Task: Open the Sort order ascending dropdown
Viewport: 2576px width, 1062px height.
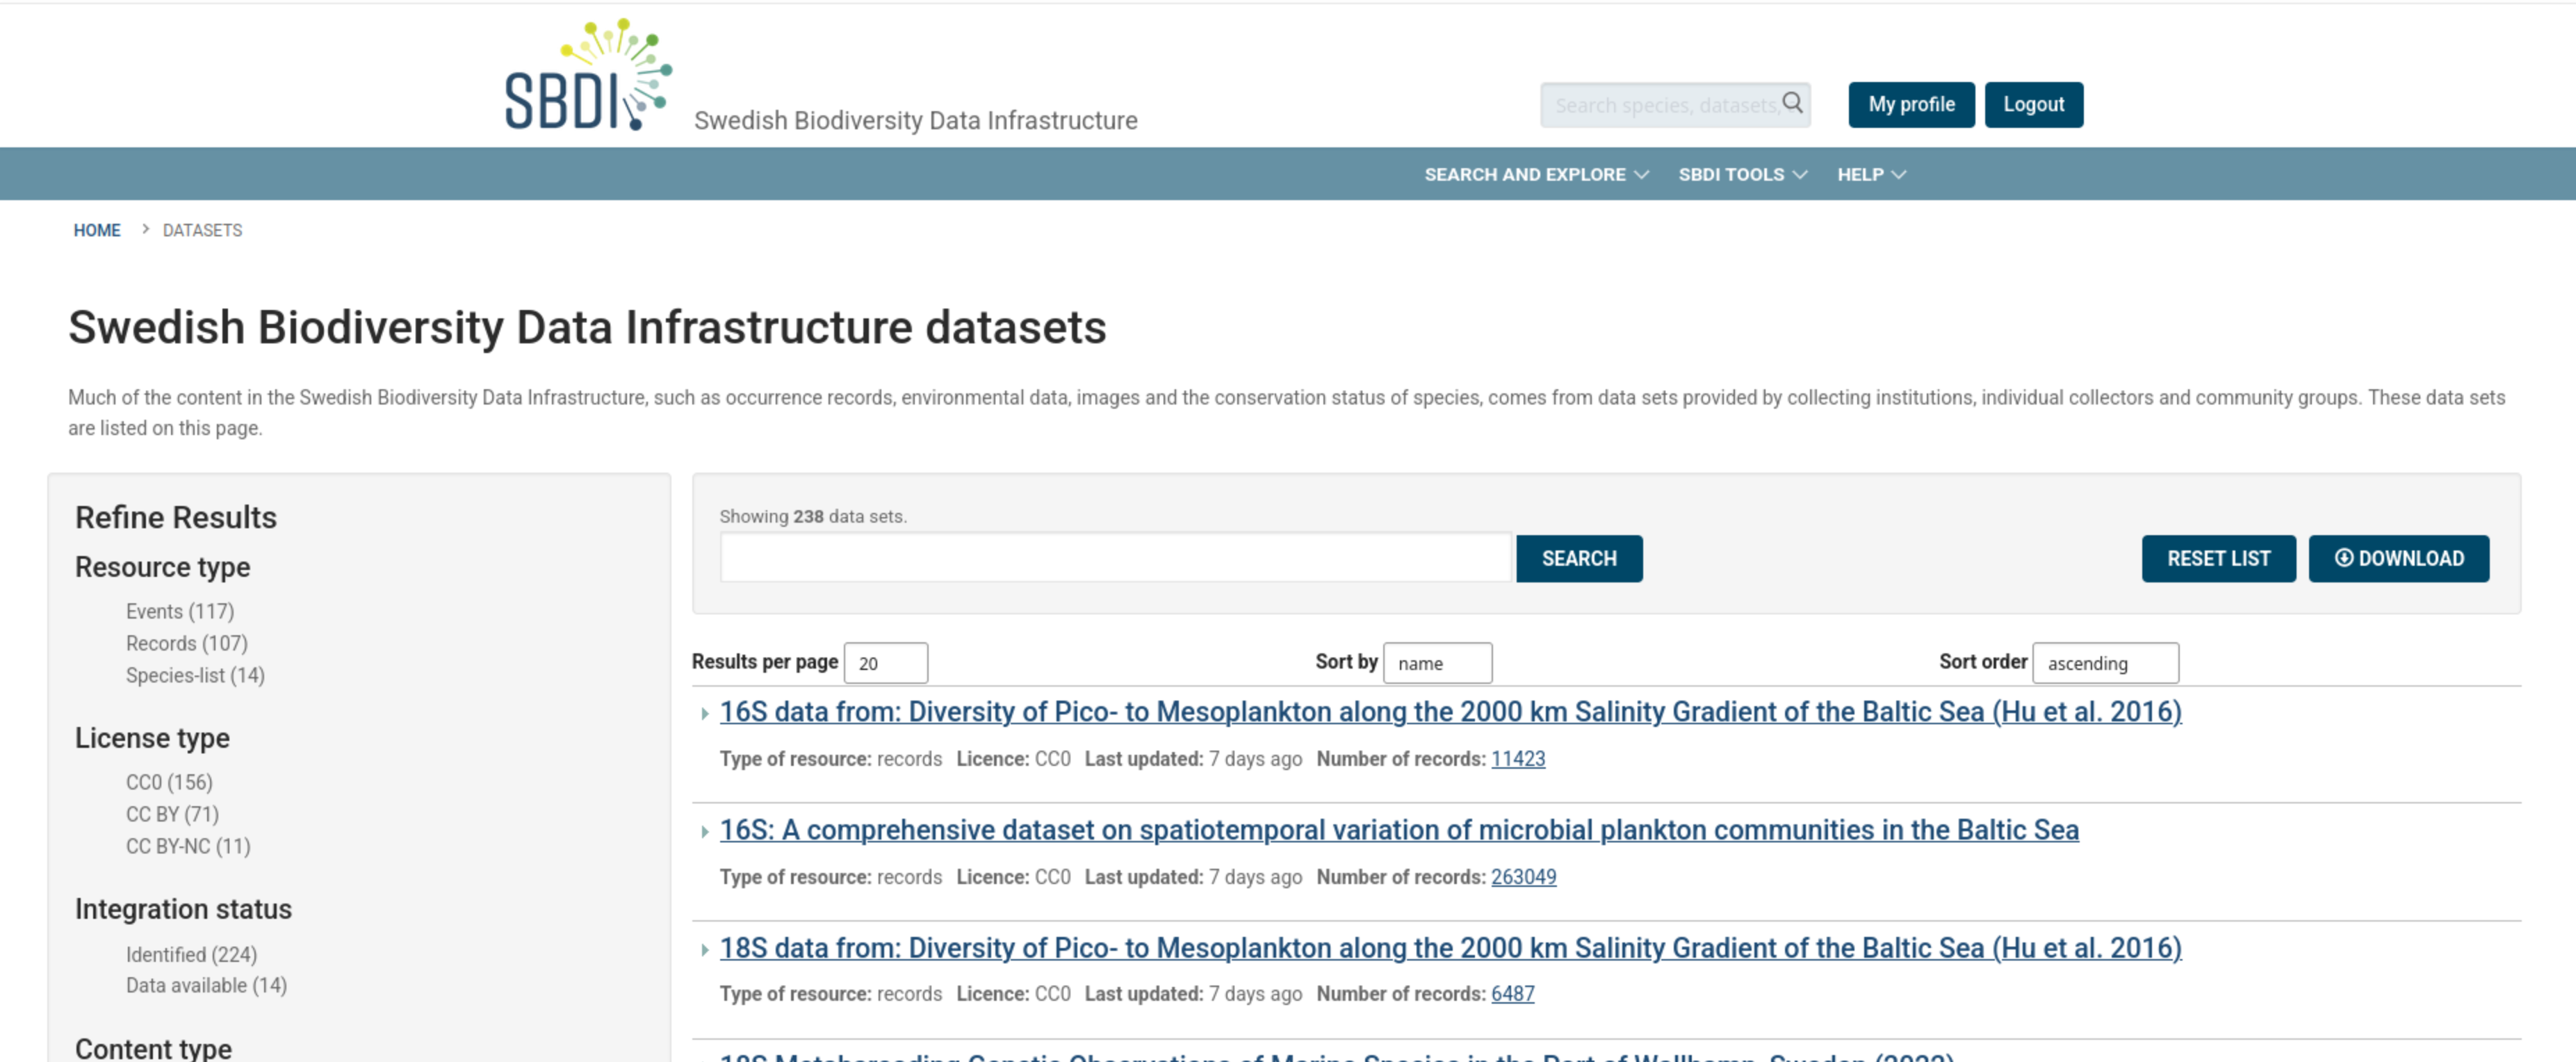Action: pos(2104,663)
